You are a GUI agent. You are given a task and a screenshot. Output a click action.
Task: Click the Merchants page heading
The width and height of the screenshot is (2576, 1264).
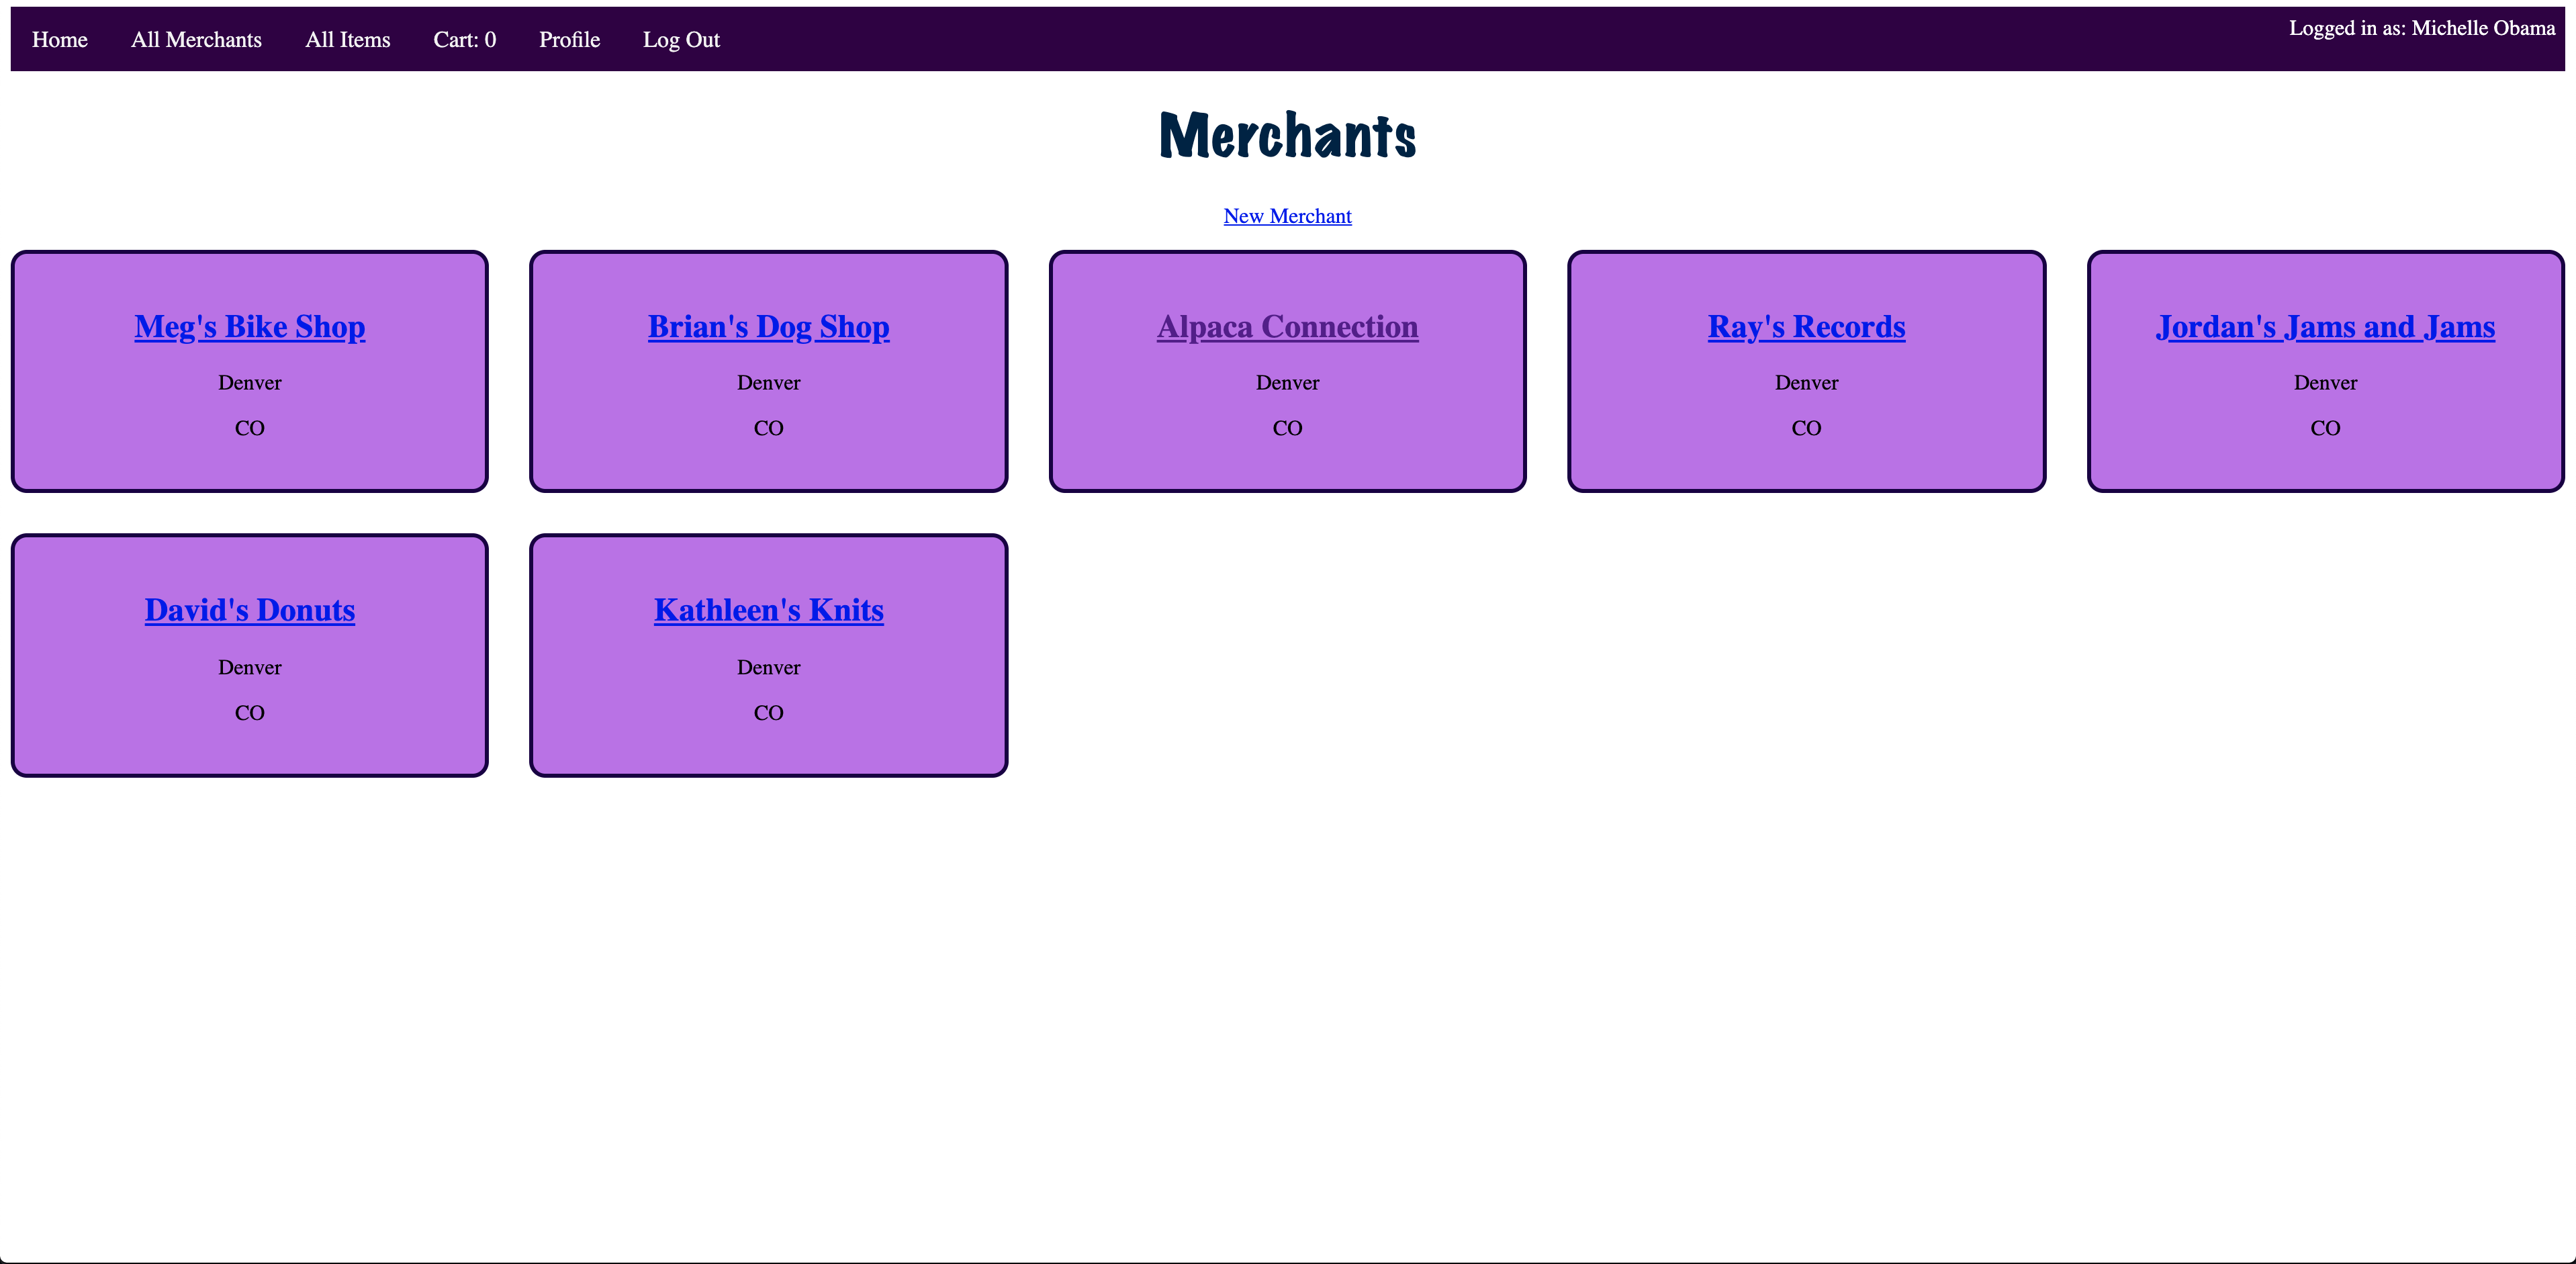1287,136
